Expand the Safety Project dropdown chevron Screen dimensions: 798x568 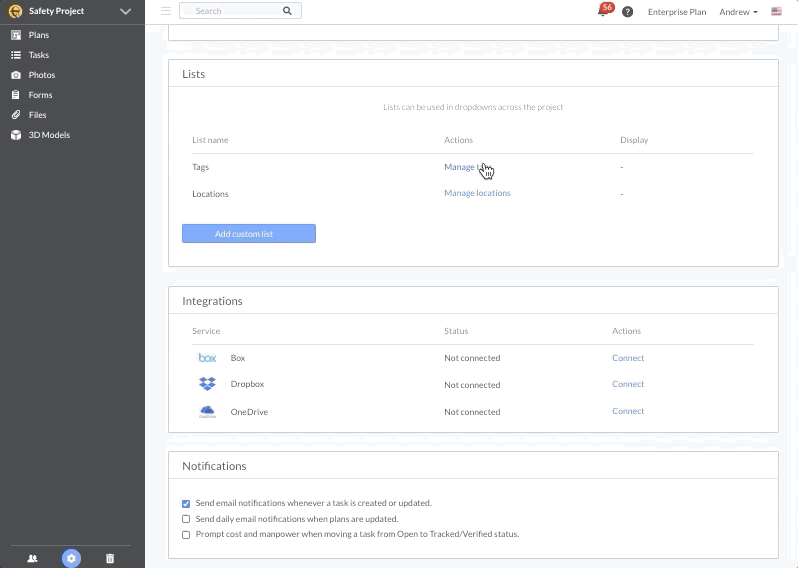click(125, 12)
